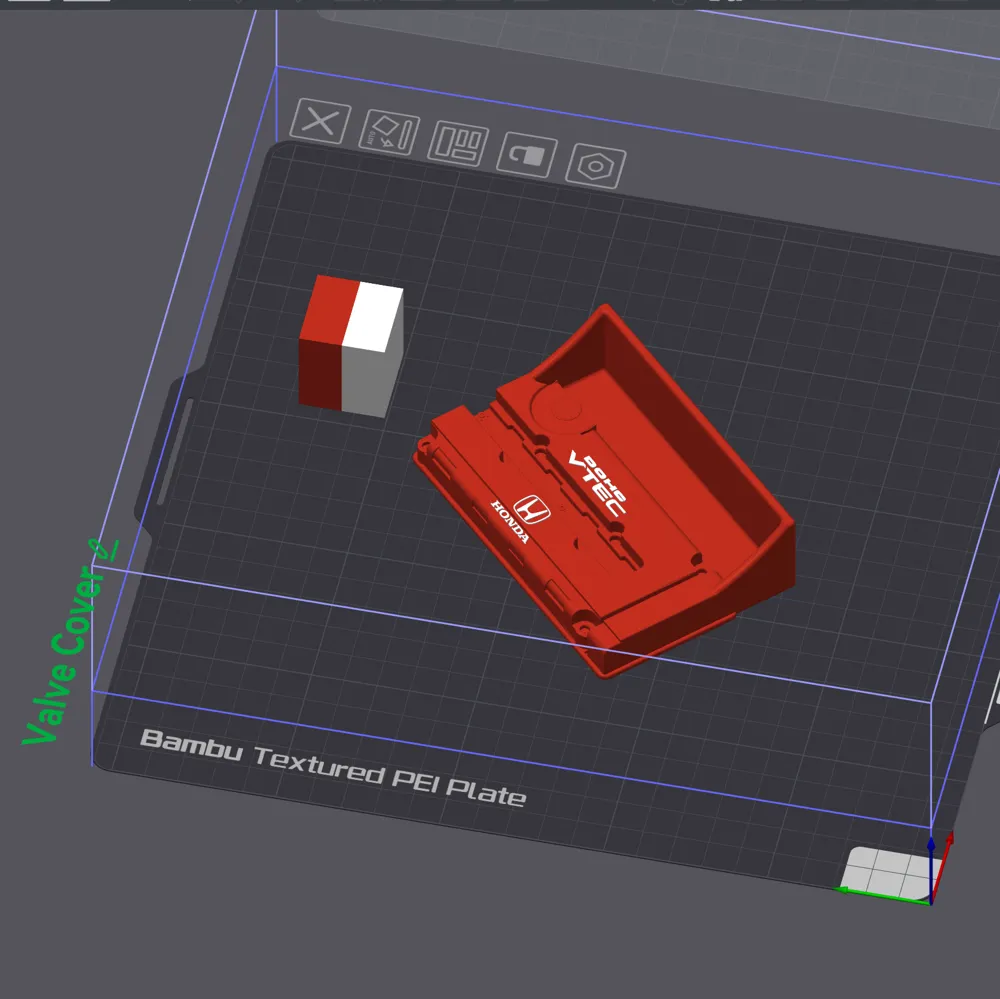Click the remove plate X icon
1000x999 pixels.
[320, 121]
